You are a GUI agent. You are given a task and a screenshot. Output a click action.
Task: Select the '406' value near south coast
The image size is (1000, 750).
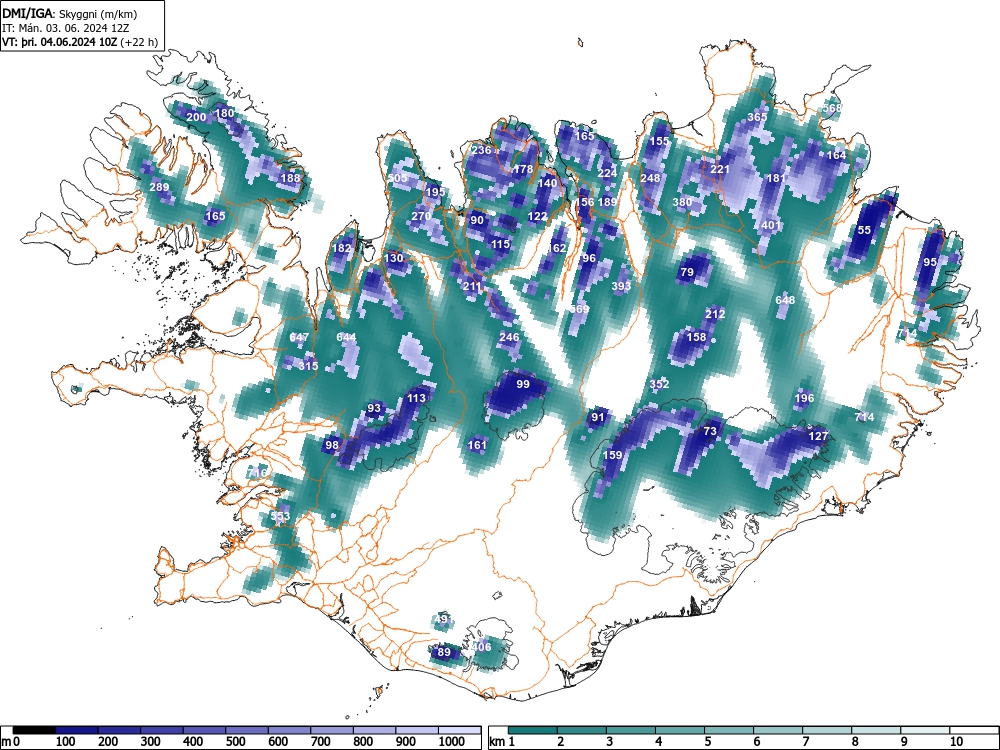(482, 647)
